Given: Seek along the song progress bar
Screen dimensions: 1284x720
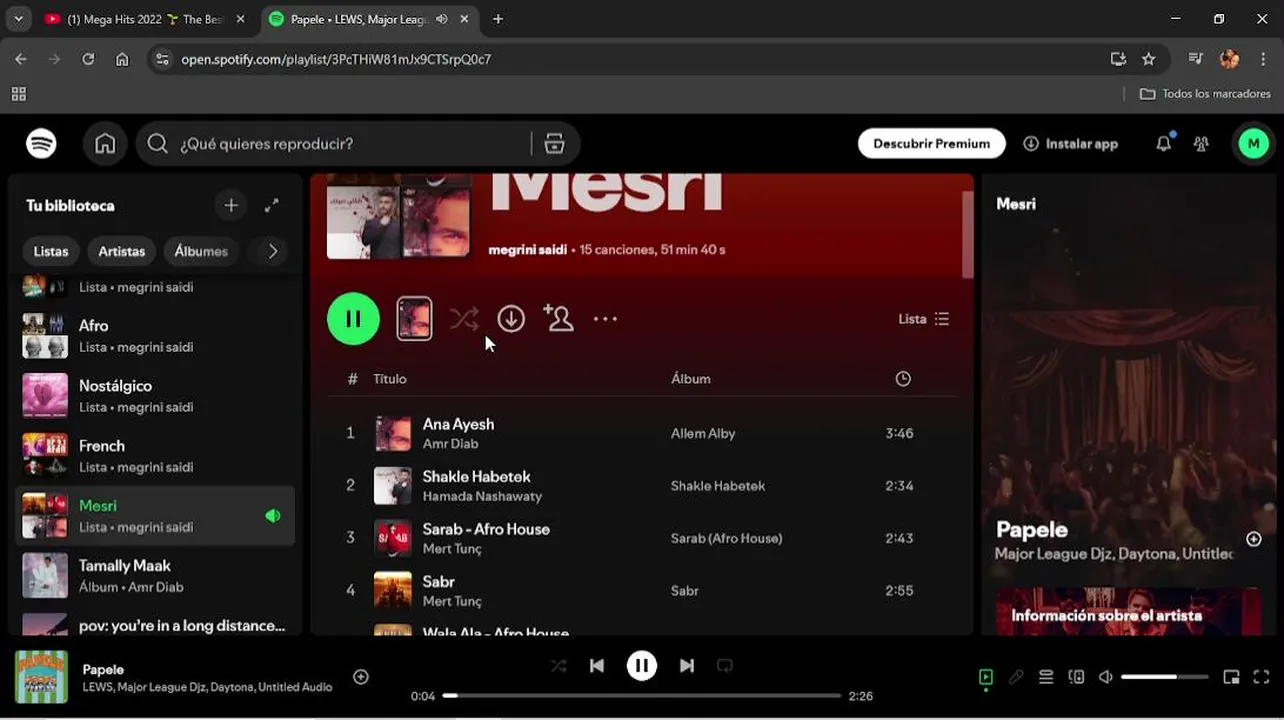Looking at the screenshot, I should click(642, 696).
